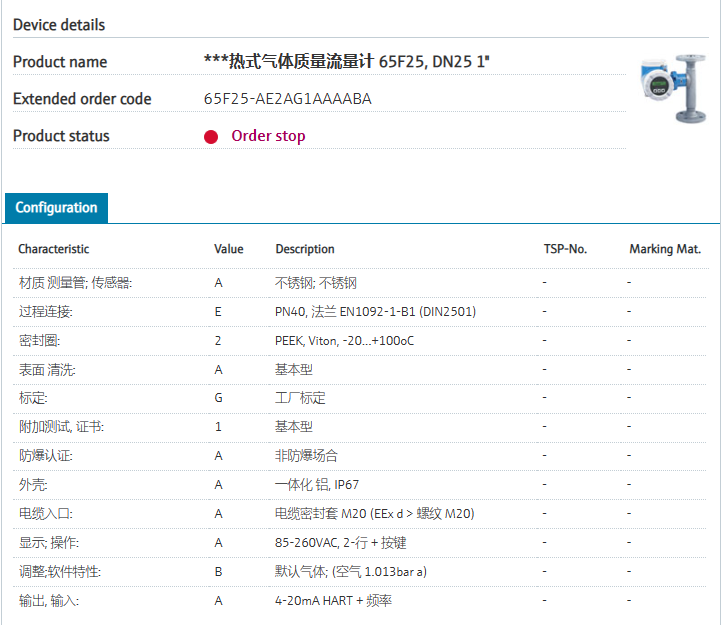Click the 85-260VAC display description
This screenshot has width=721, height=625.
(340, 543)
